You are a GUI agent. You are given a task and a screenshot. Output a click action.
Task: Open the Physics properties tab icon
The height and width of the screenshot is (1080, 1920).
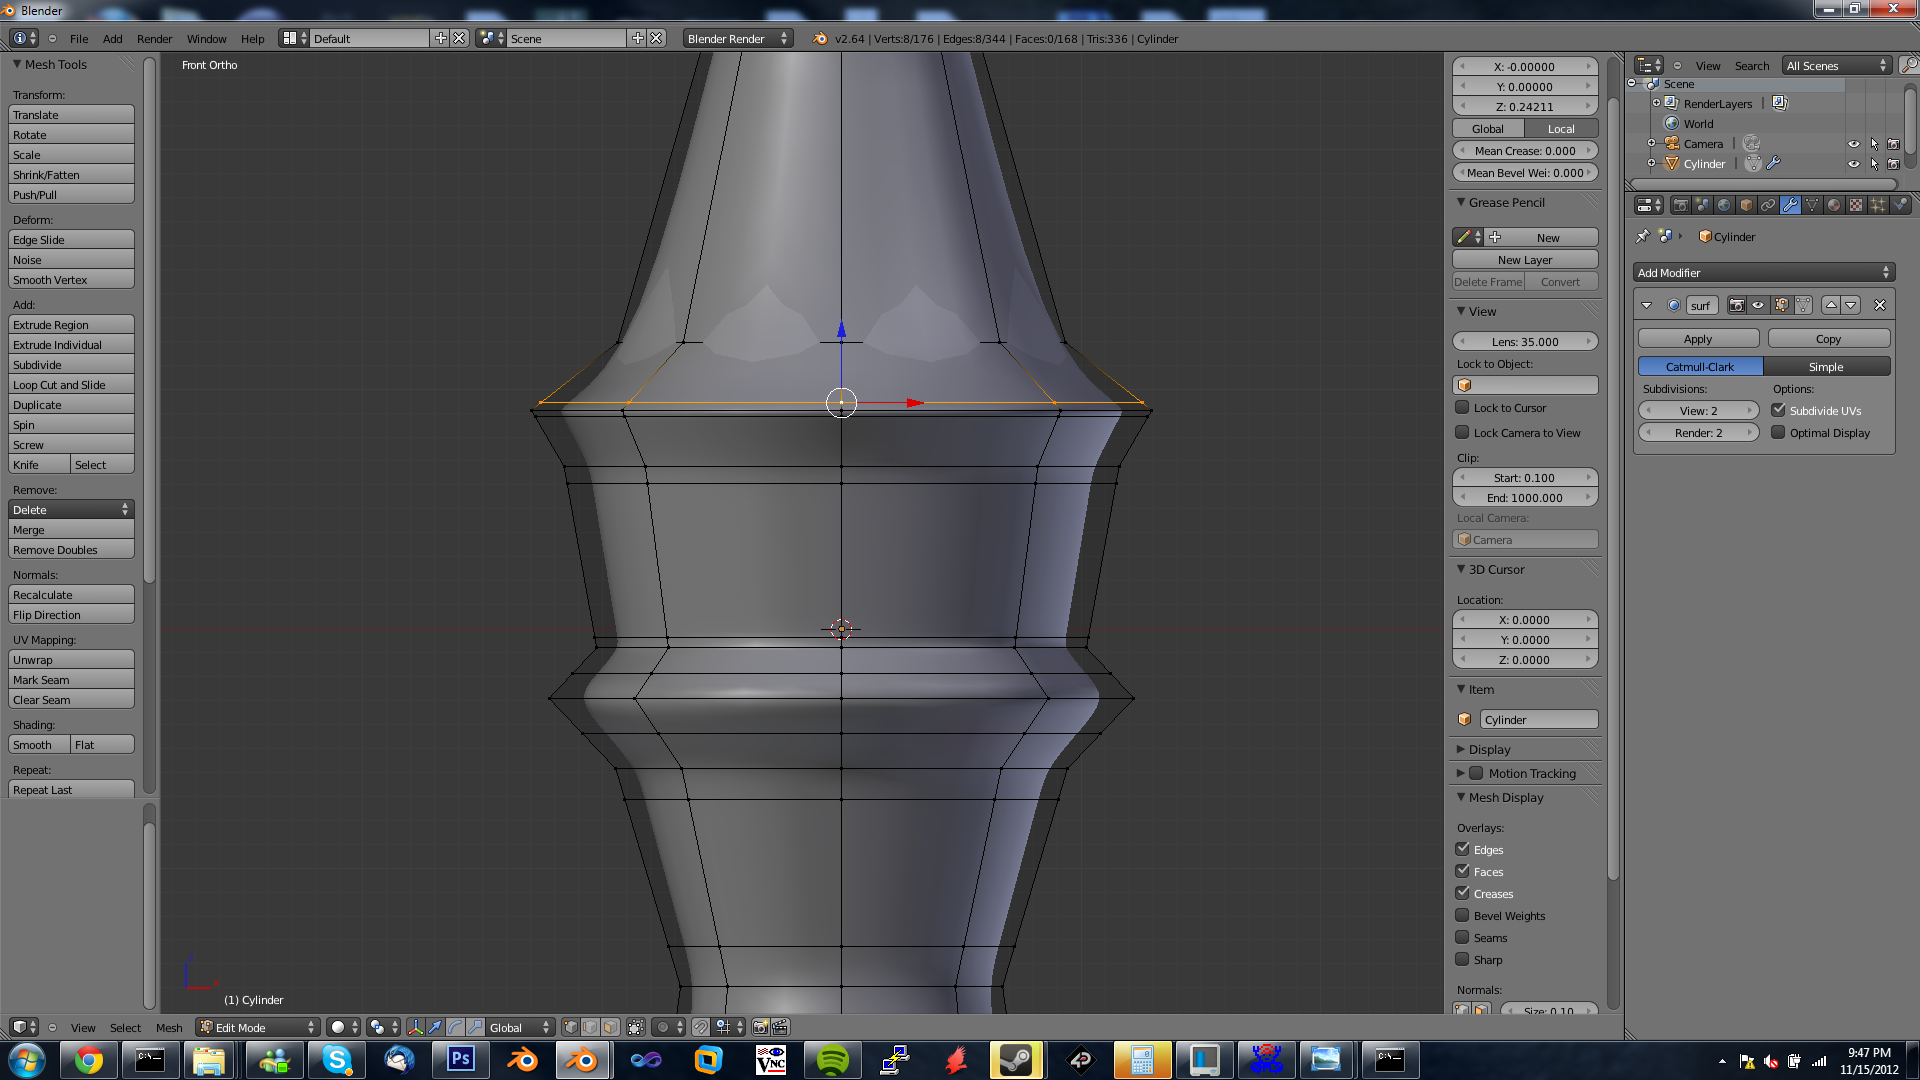(x=1900, y=205)
